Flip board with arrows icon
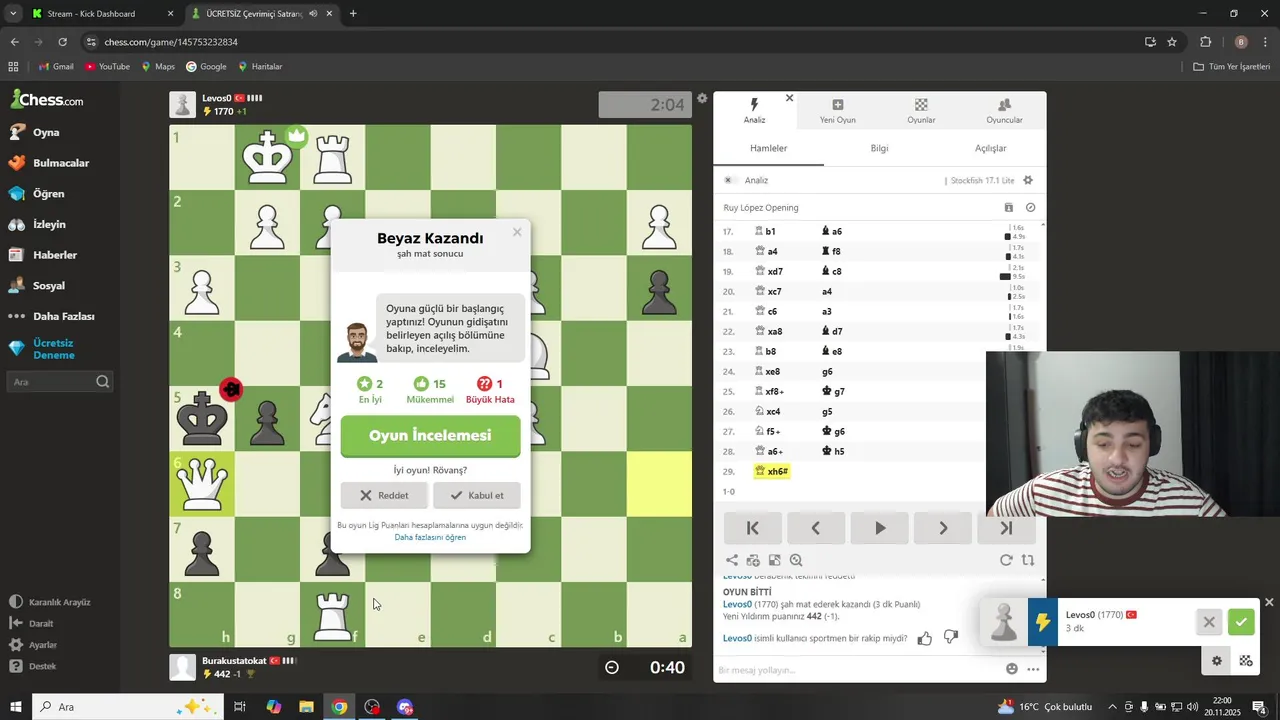The height and width of the screenshot is (720, 1280). point(1028,561)
